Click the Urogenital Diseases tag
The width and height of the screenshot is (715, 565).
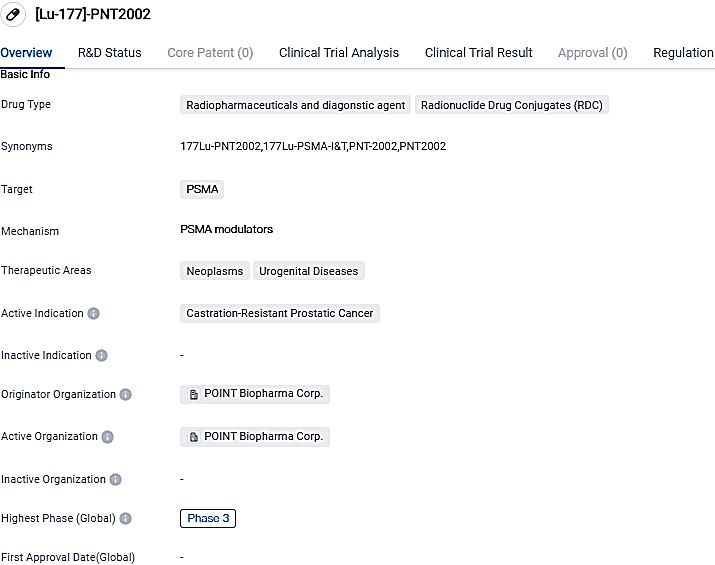(308, 271)
